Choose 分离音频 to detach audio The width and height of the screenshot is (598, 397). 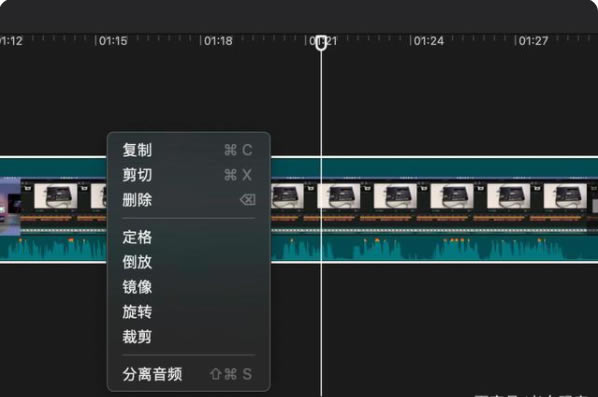[189, 374]
